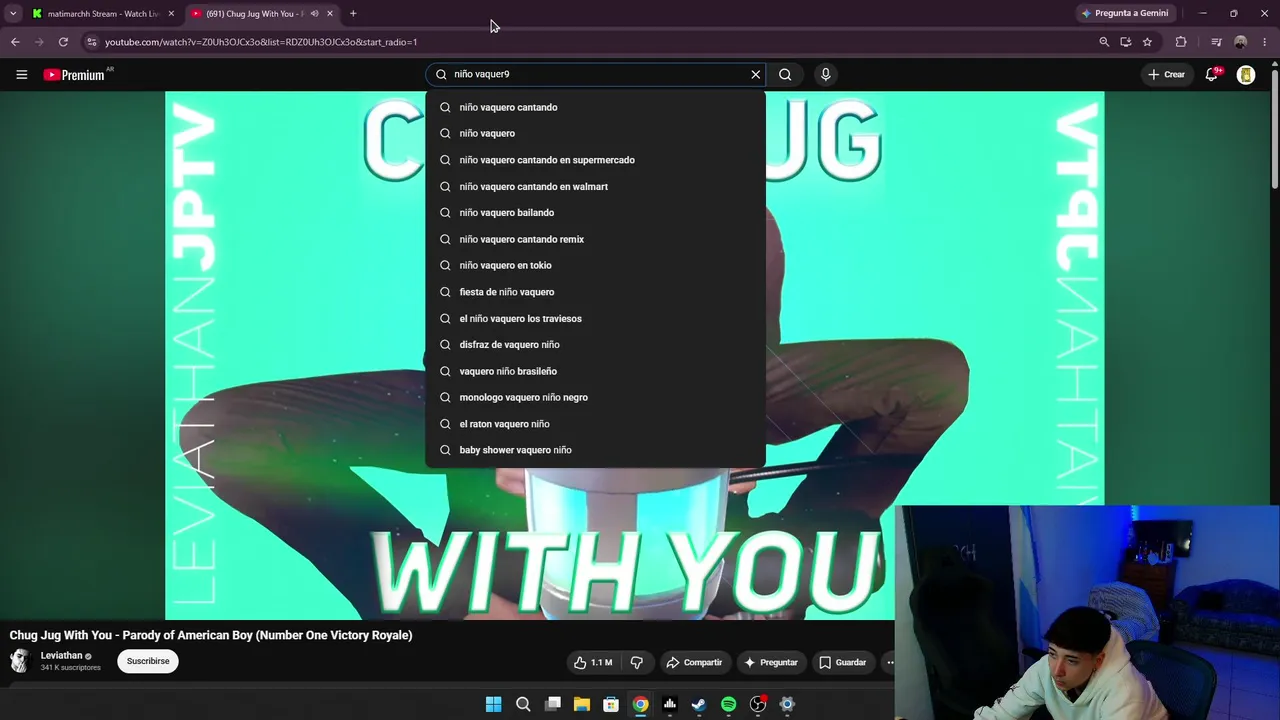
Task: Clear the search box text
Action: point(756,74)
